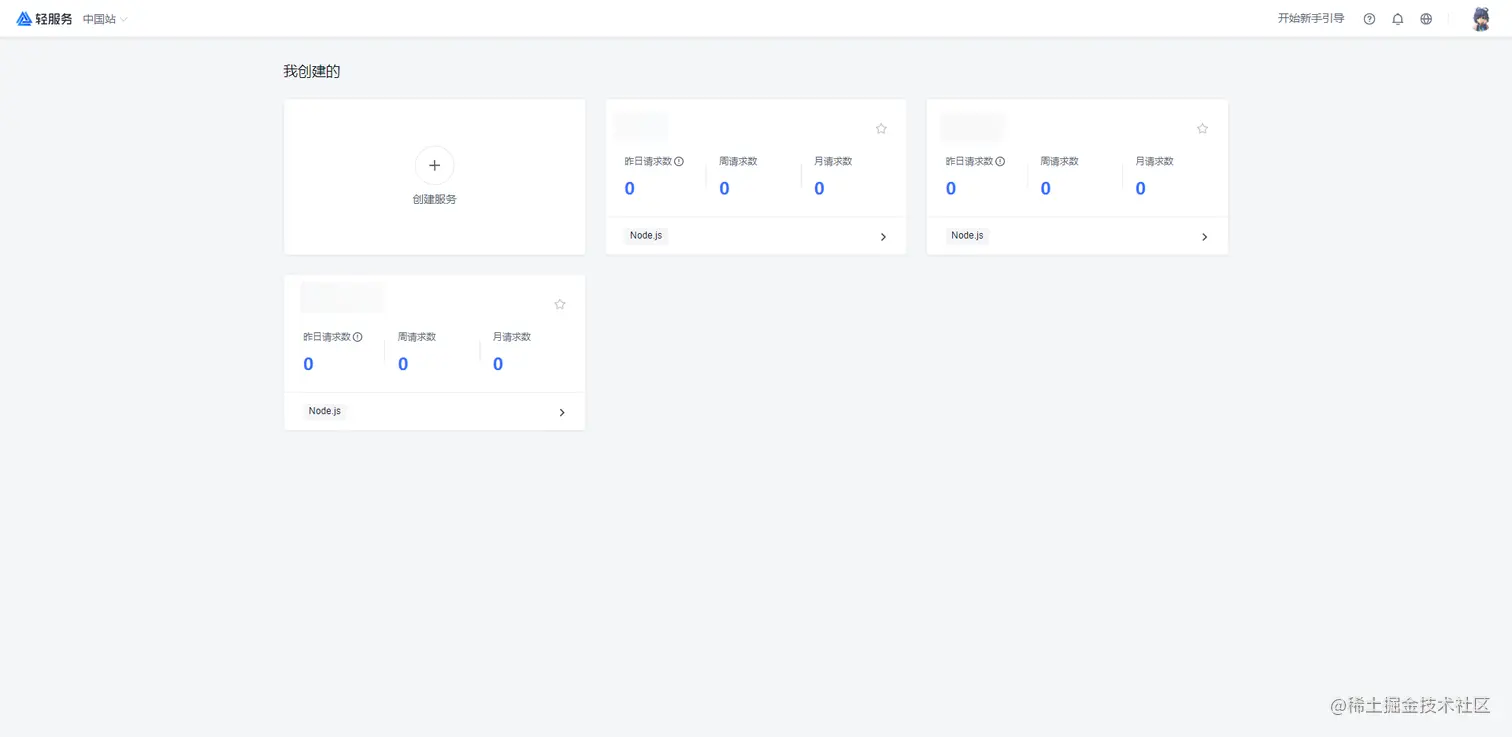The image size is (1512, 737).
Task: Click the Node.js tag on the card below 创建服务
Action: pyautogui.click(x=325, y=411)
